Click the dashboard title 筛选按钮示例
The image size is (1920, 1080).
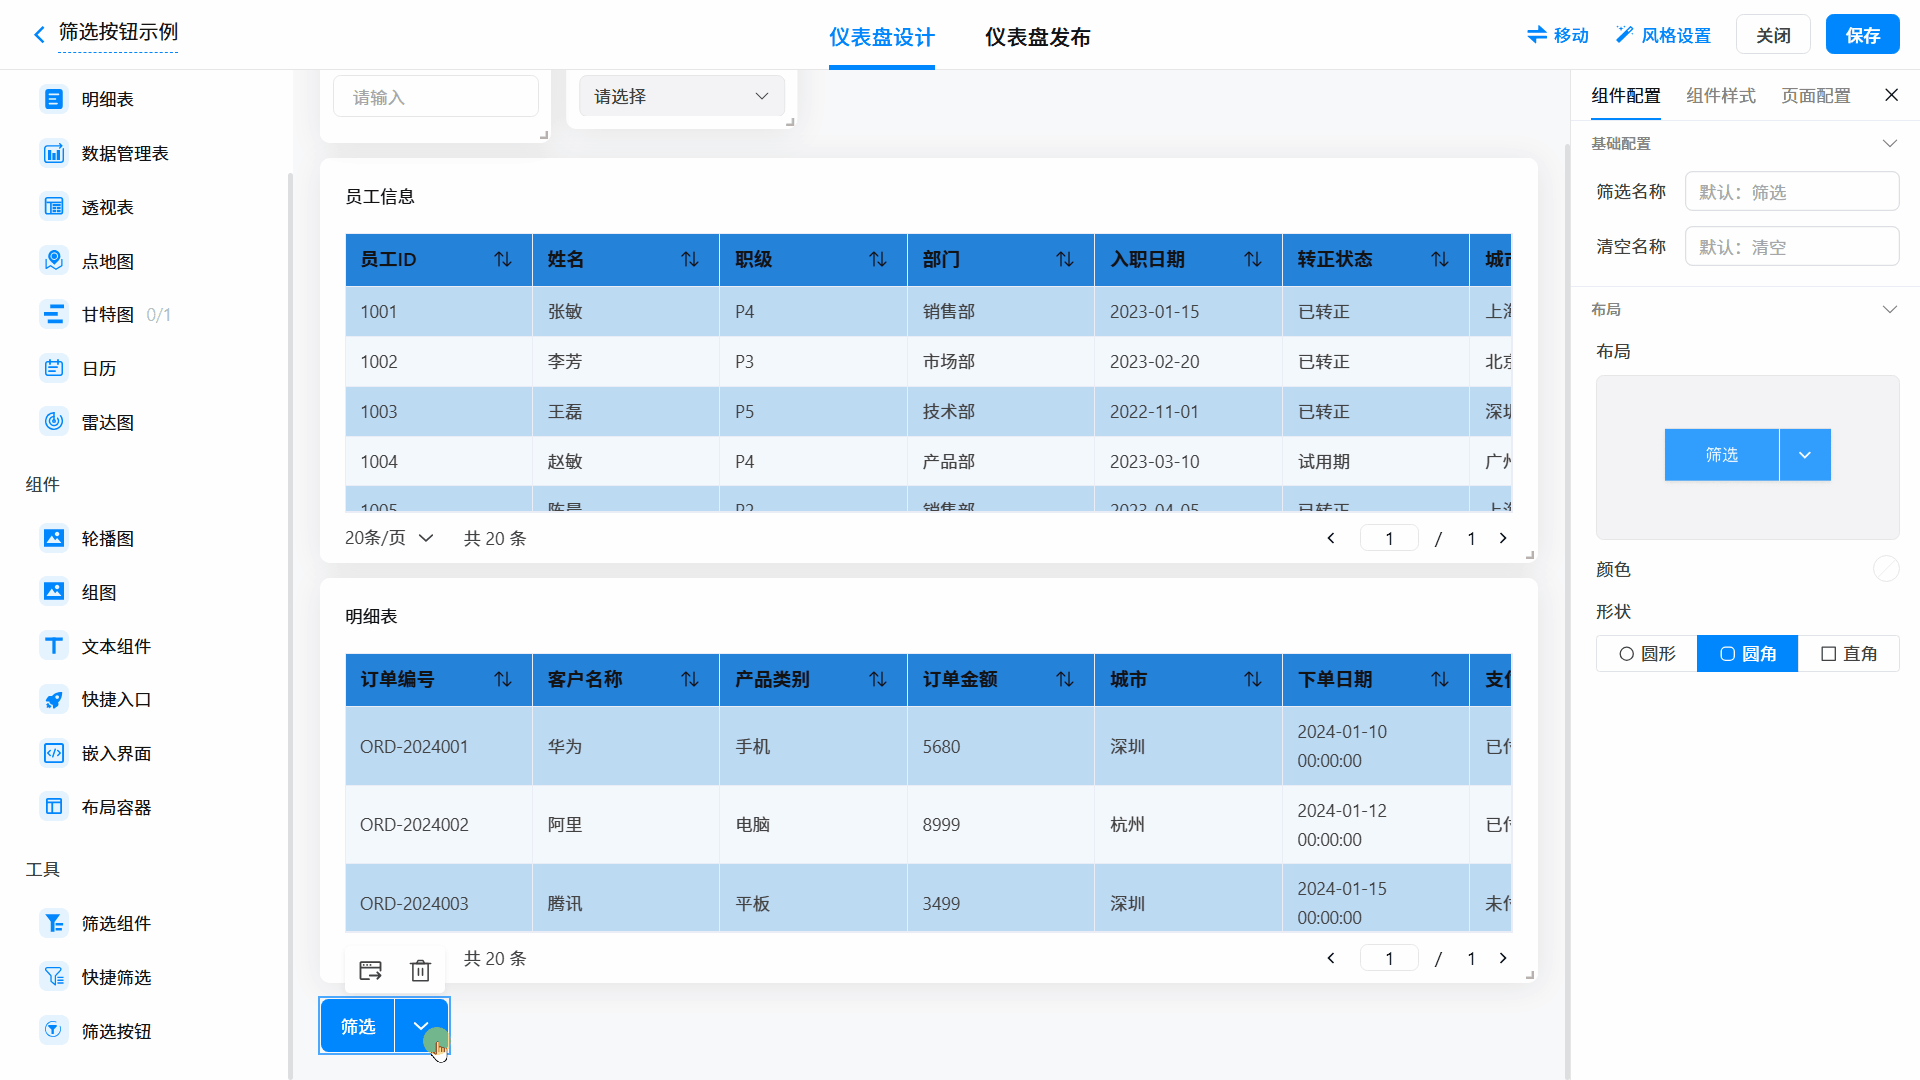tap(118, 33)
